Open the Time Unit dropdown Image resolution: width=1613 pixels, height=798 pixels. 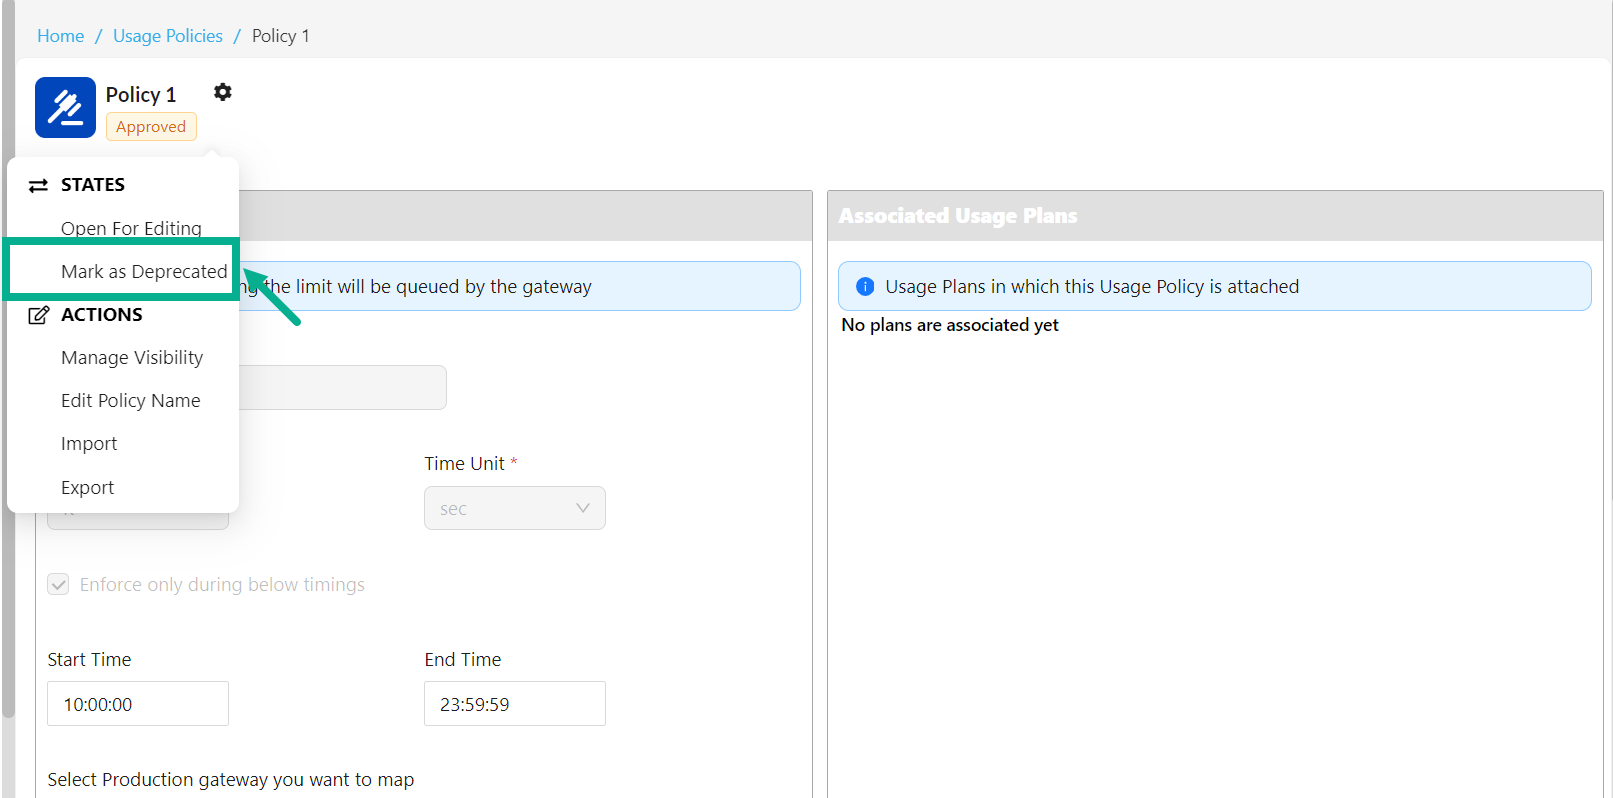coord(514,508)
